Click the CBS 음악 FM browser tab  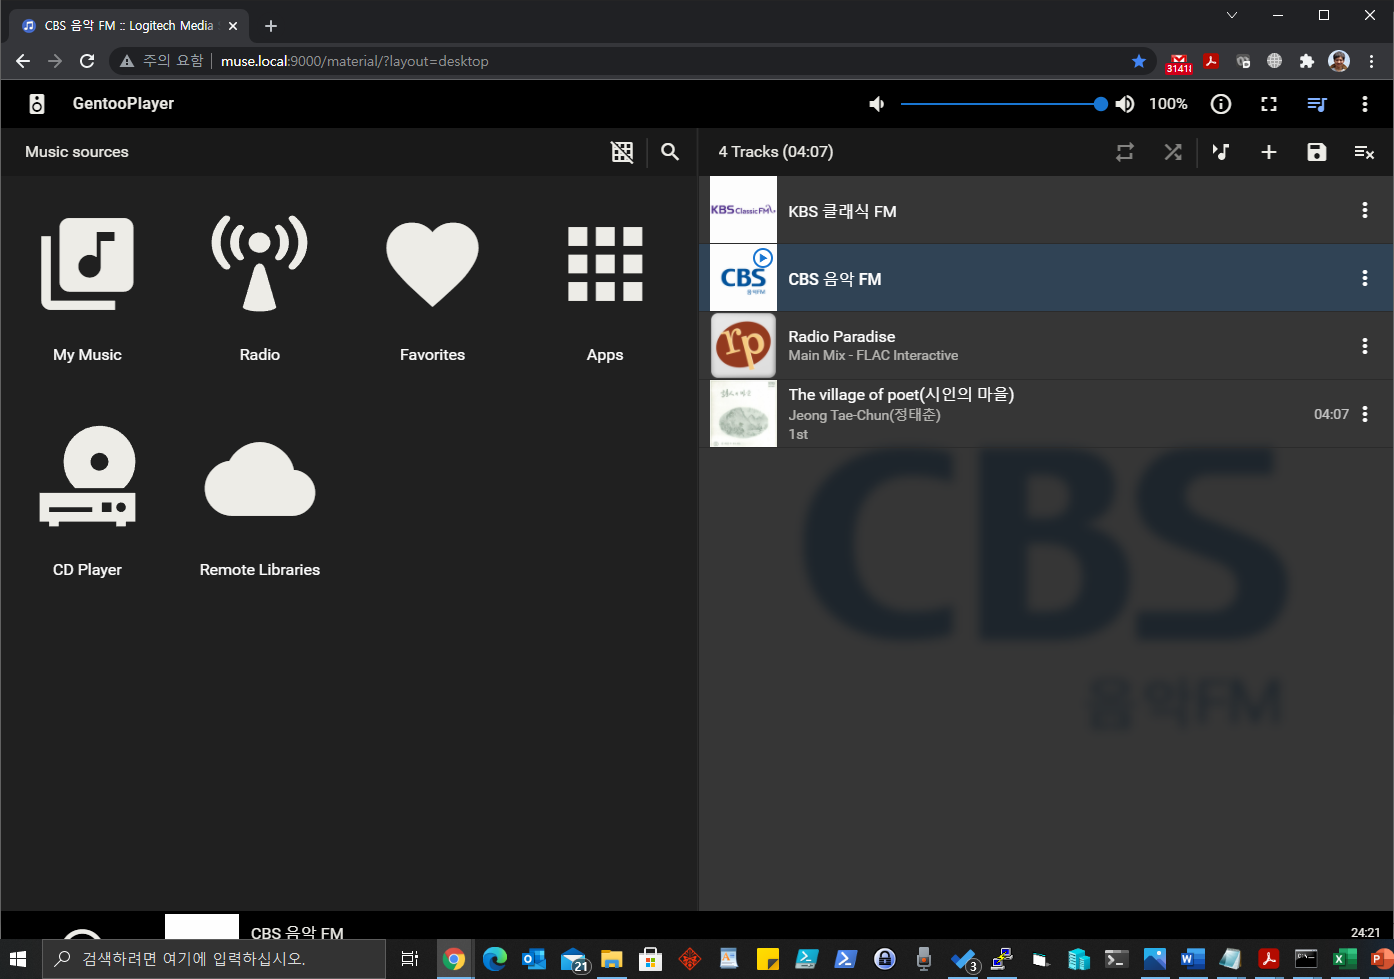pyautogui.click(x=129, y=26)
